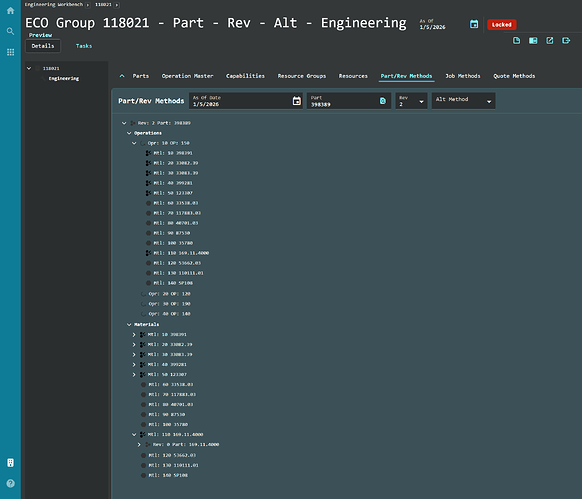Open the Tasks tab
Screen dimensions: 582x499
[84, 46]
